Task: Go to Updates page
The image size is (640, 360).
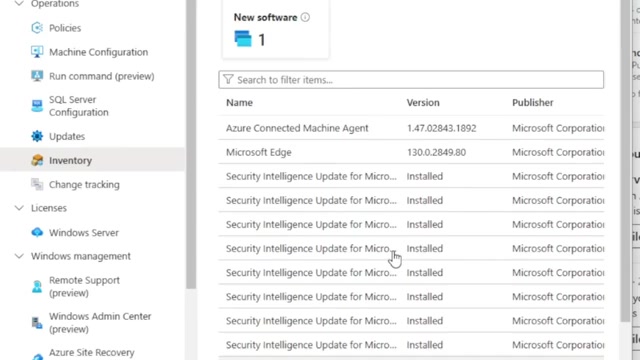Action: point(67,136)
